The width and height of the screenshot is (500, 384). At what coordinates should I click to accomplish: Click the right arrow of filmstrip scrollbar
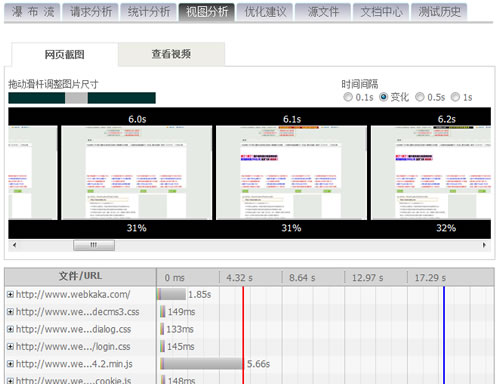484,245
